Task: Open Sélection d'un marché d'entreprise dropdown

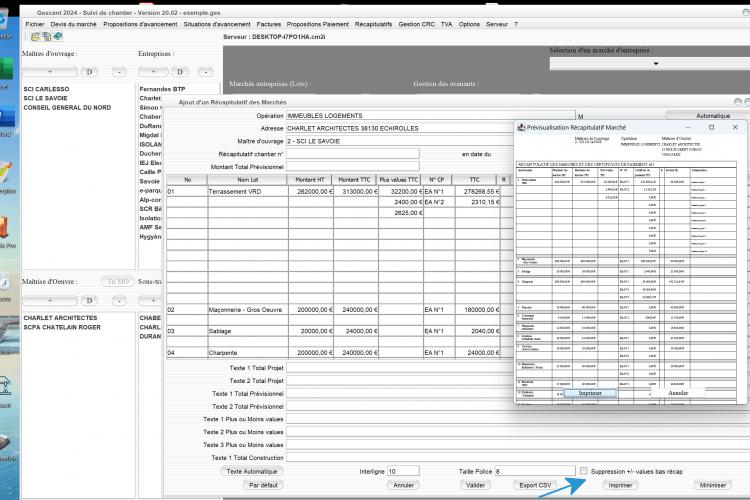Action: pyautogui.click(x=656, y=64)
